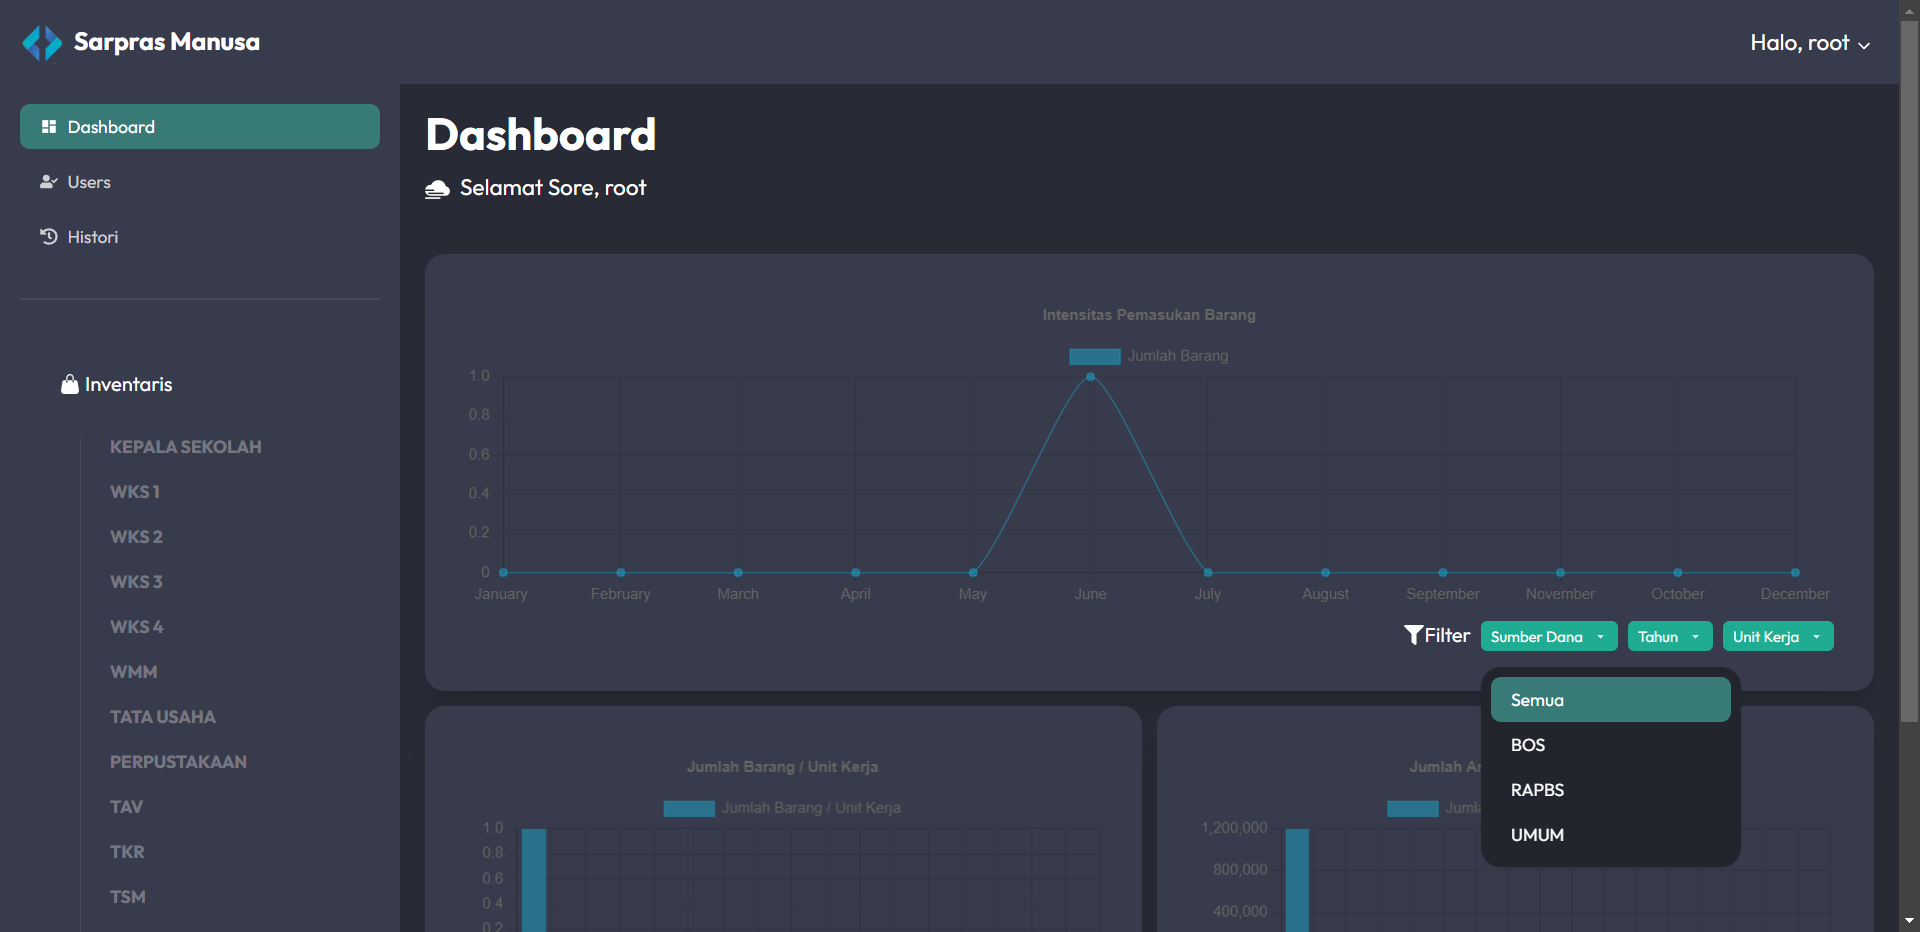
Task: Open PERPUSTAKAAN inventory
Action: pyautogui.click(x=178, y=762)
